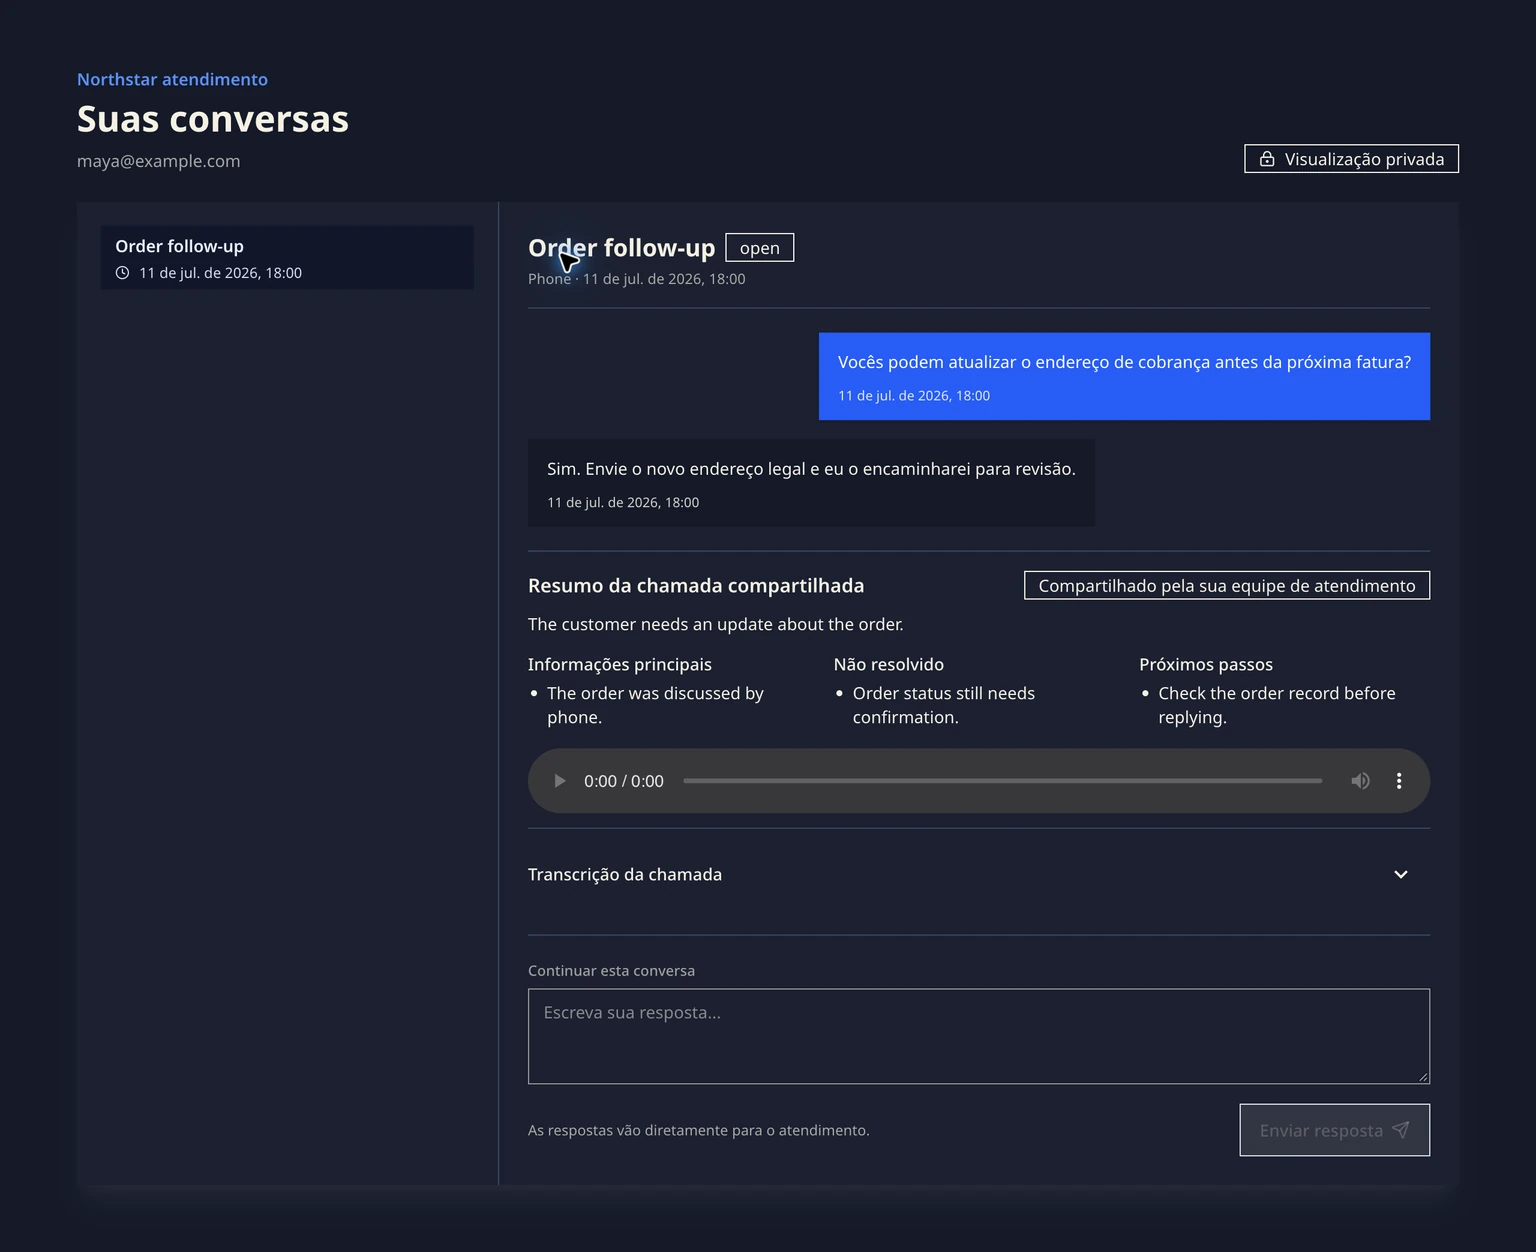The image size is (1536, 1252).
Task: Click The customer needs an update text
Action: point(716,624)
